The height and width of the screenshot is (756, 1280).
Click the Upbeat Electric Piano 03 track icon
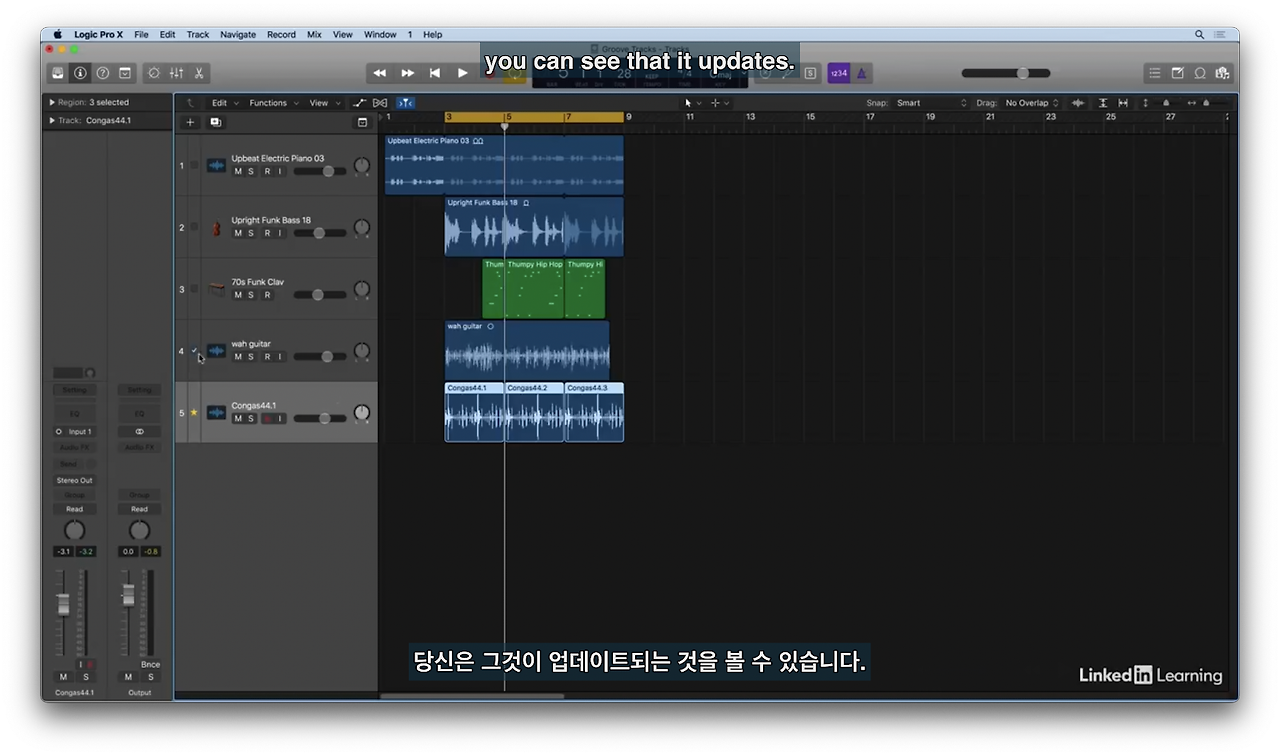216,165
